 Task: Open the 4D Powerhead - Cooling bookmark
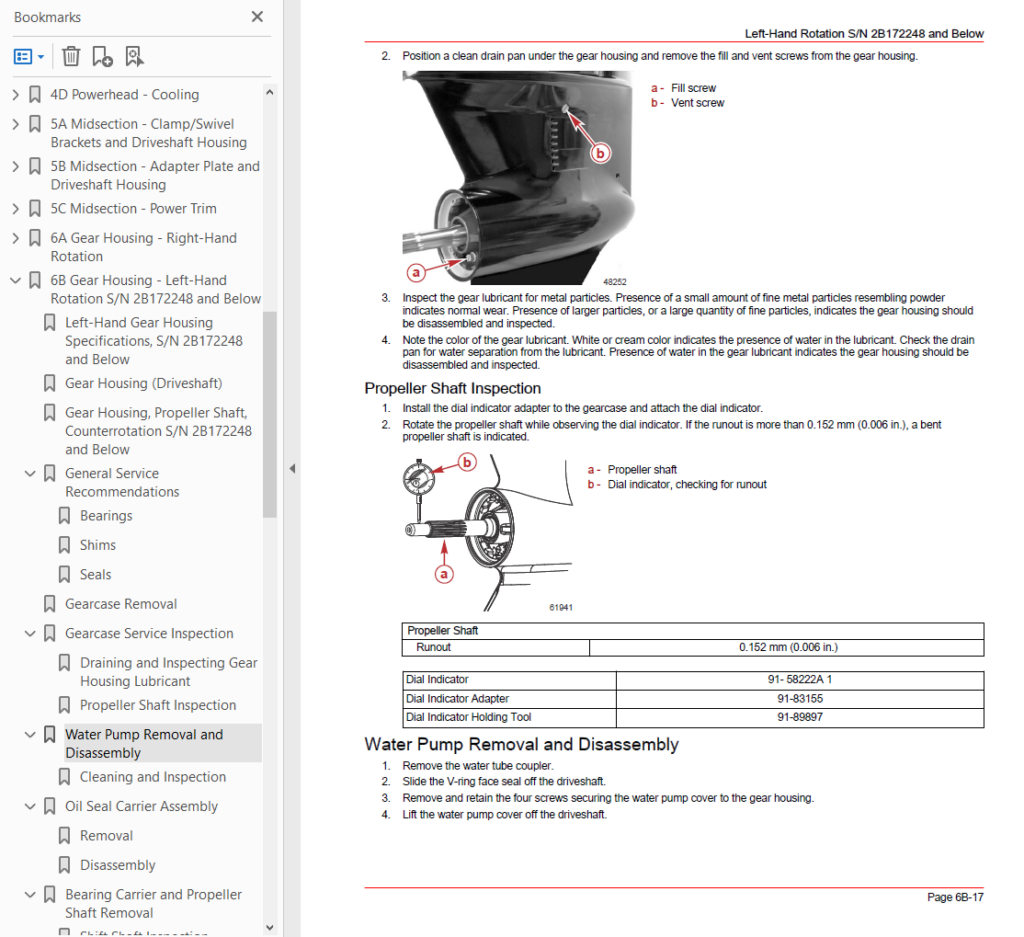tap(125, 95)
